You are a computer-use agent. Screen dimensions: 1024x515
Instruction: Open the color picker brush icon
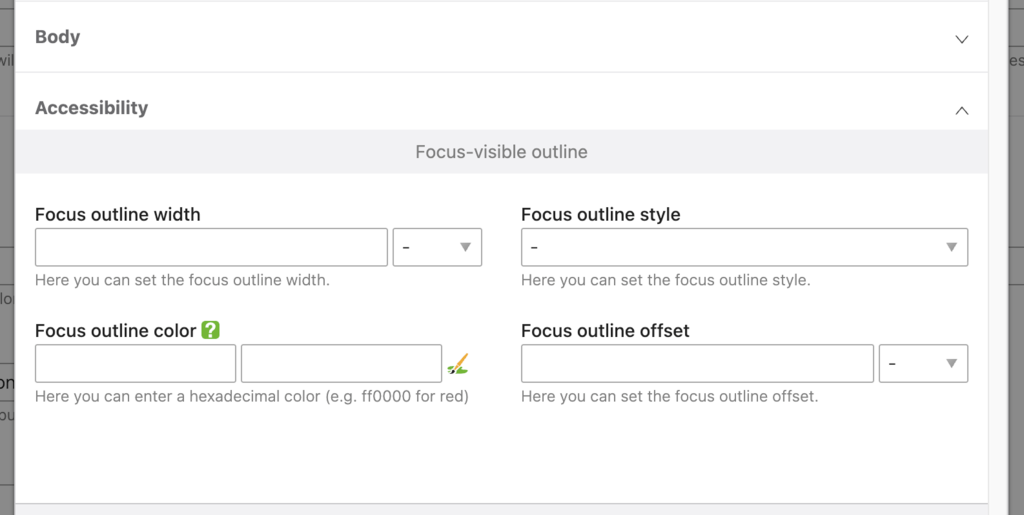coord(457,364)
